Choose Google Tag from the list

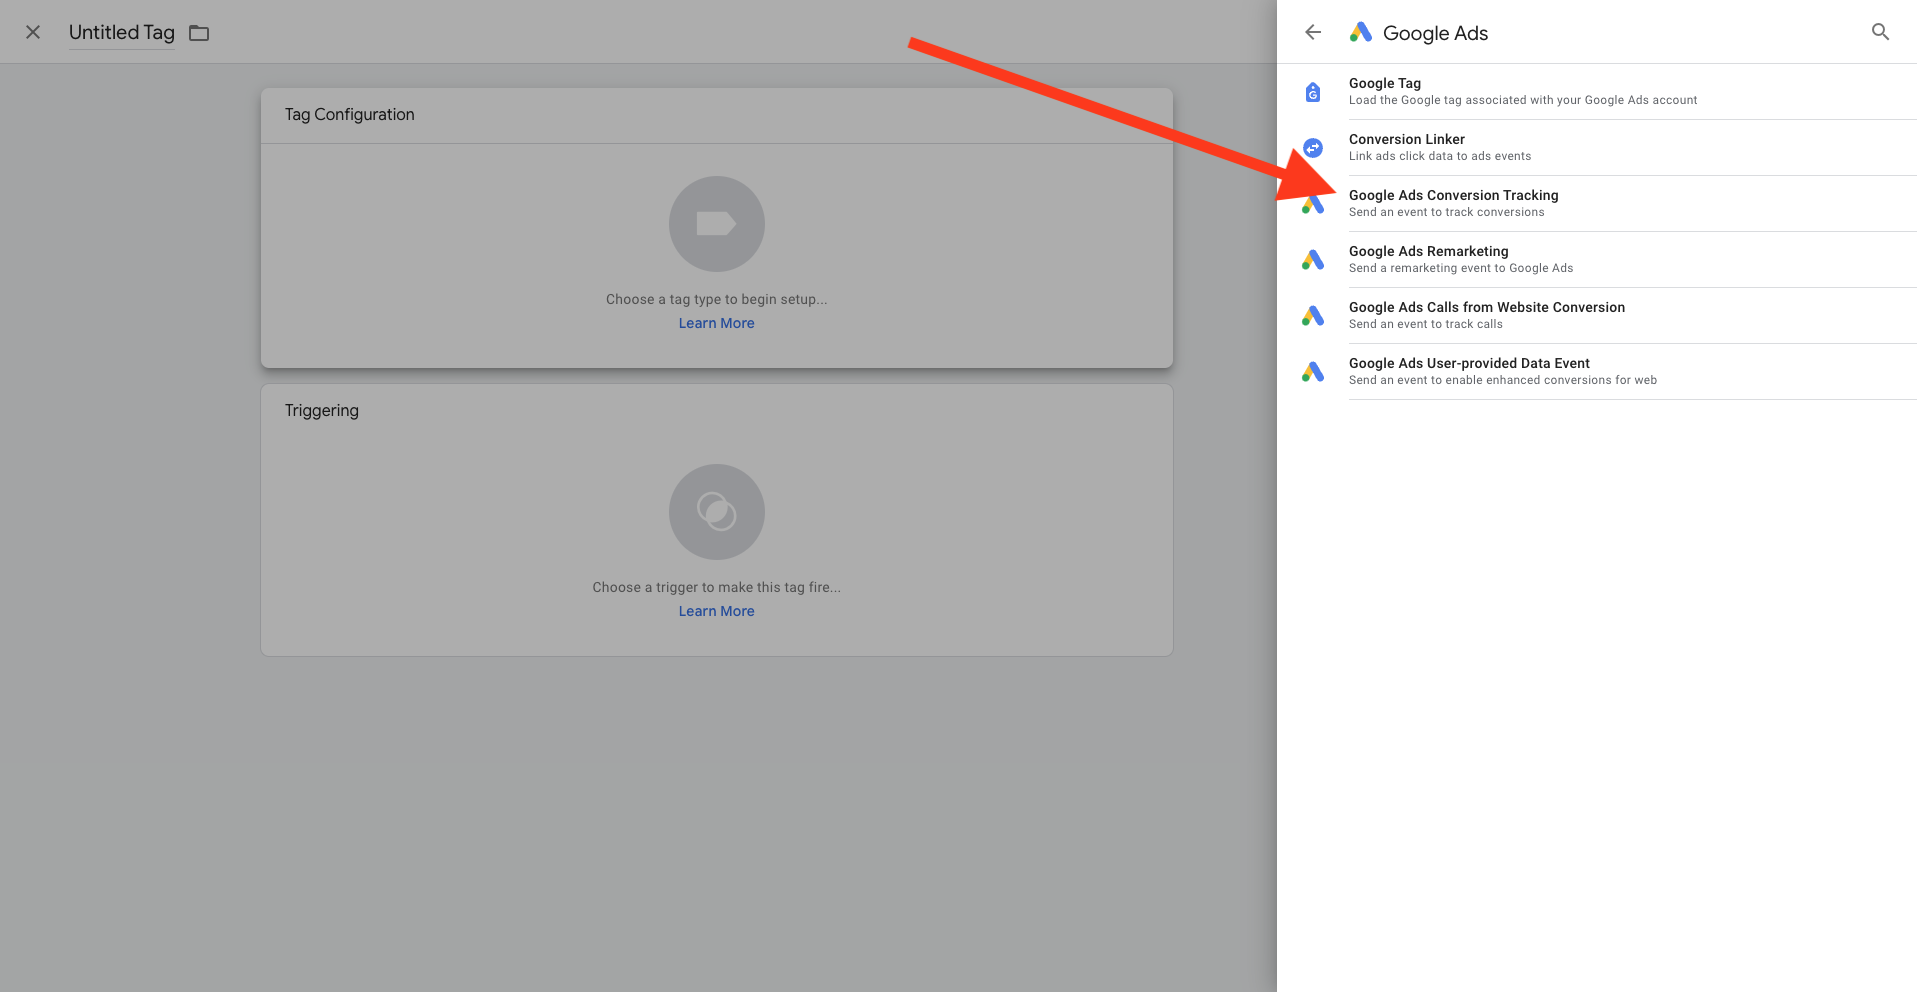coord(1385,91)
